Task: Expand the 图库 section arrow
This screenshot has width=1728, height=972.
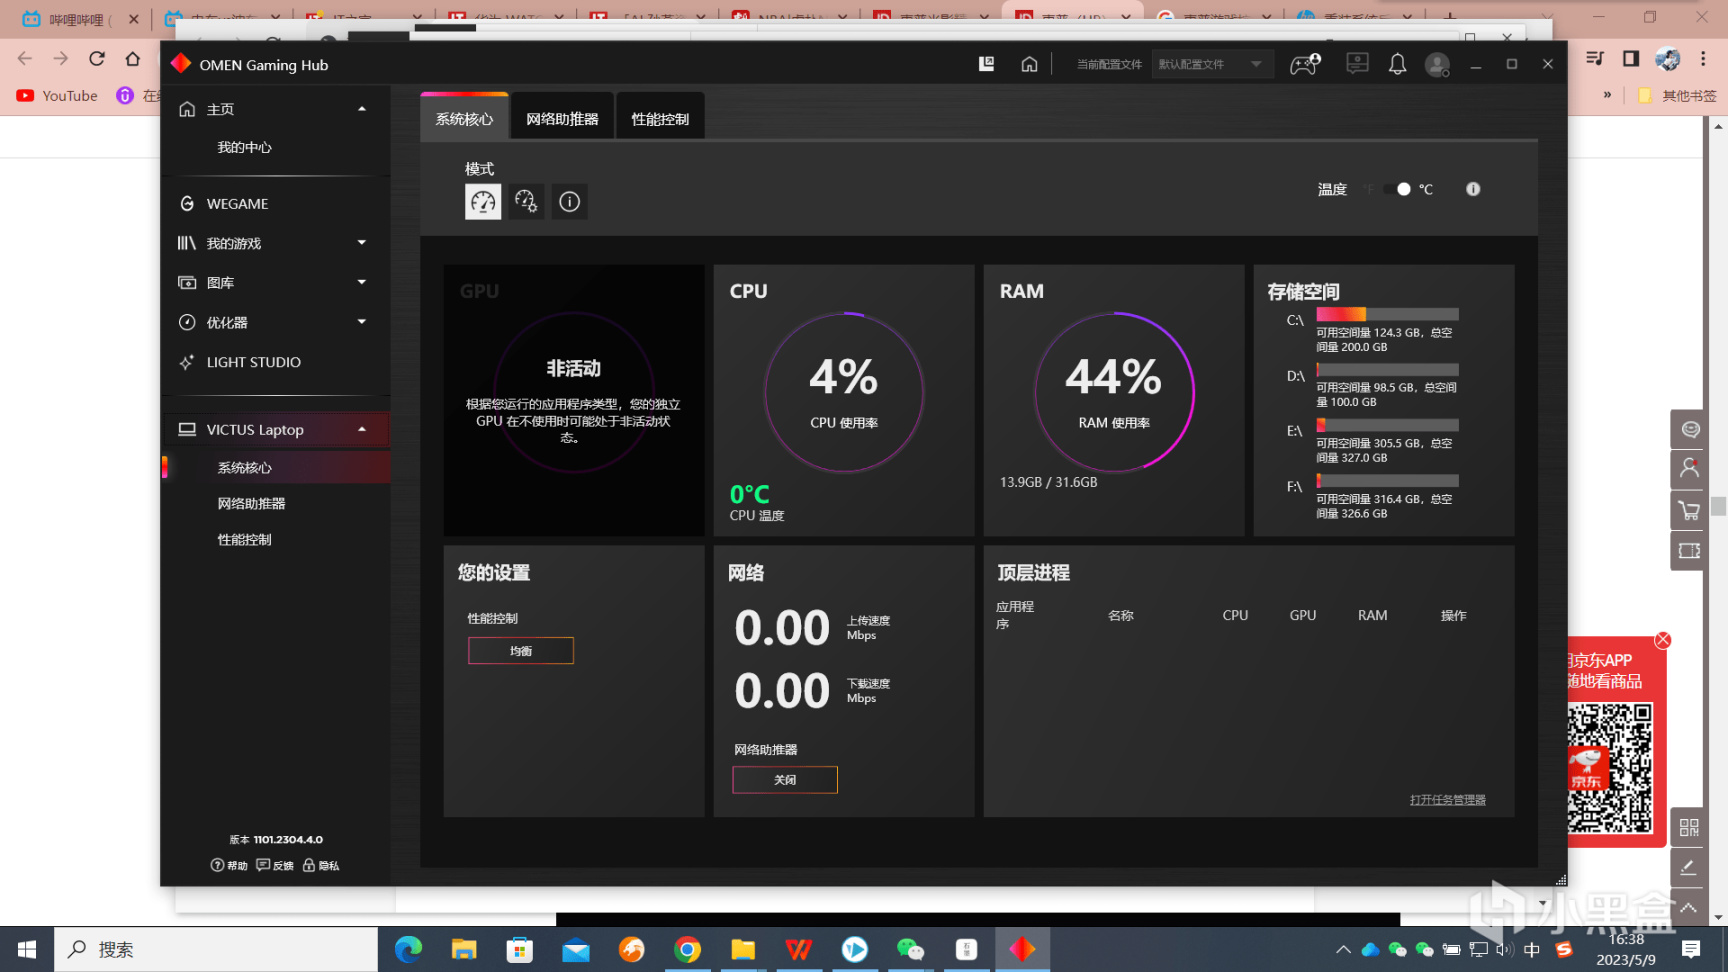Action: (362, 283)
